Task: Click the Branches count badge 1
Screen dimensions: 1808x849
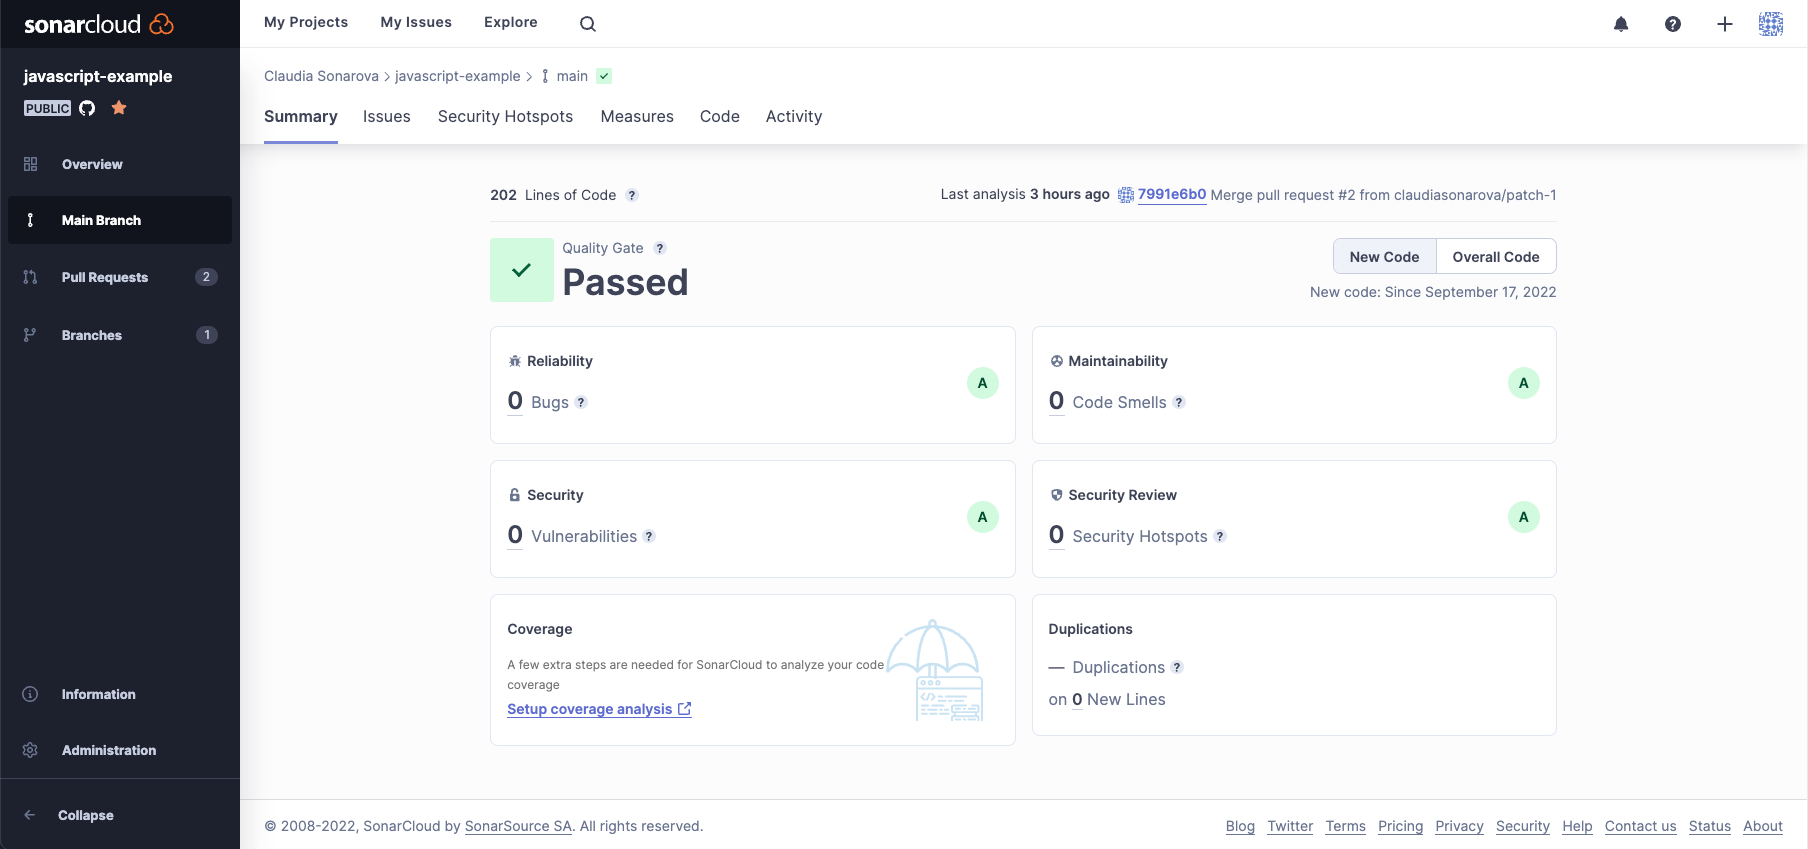Action: (x=207, y=335)
